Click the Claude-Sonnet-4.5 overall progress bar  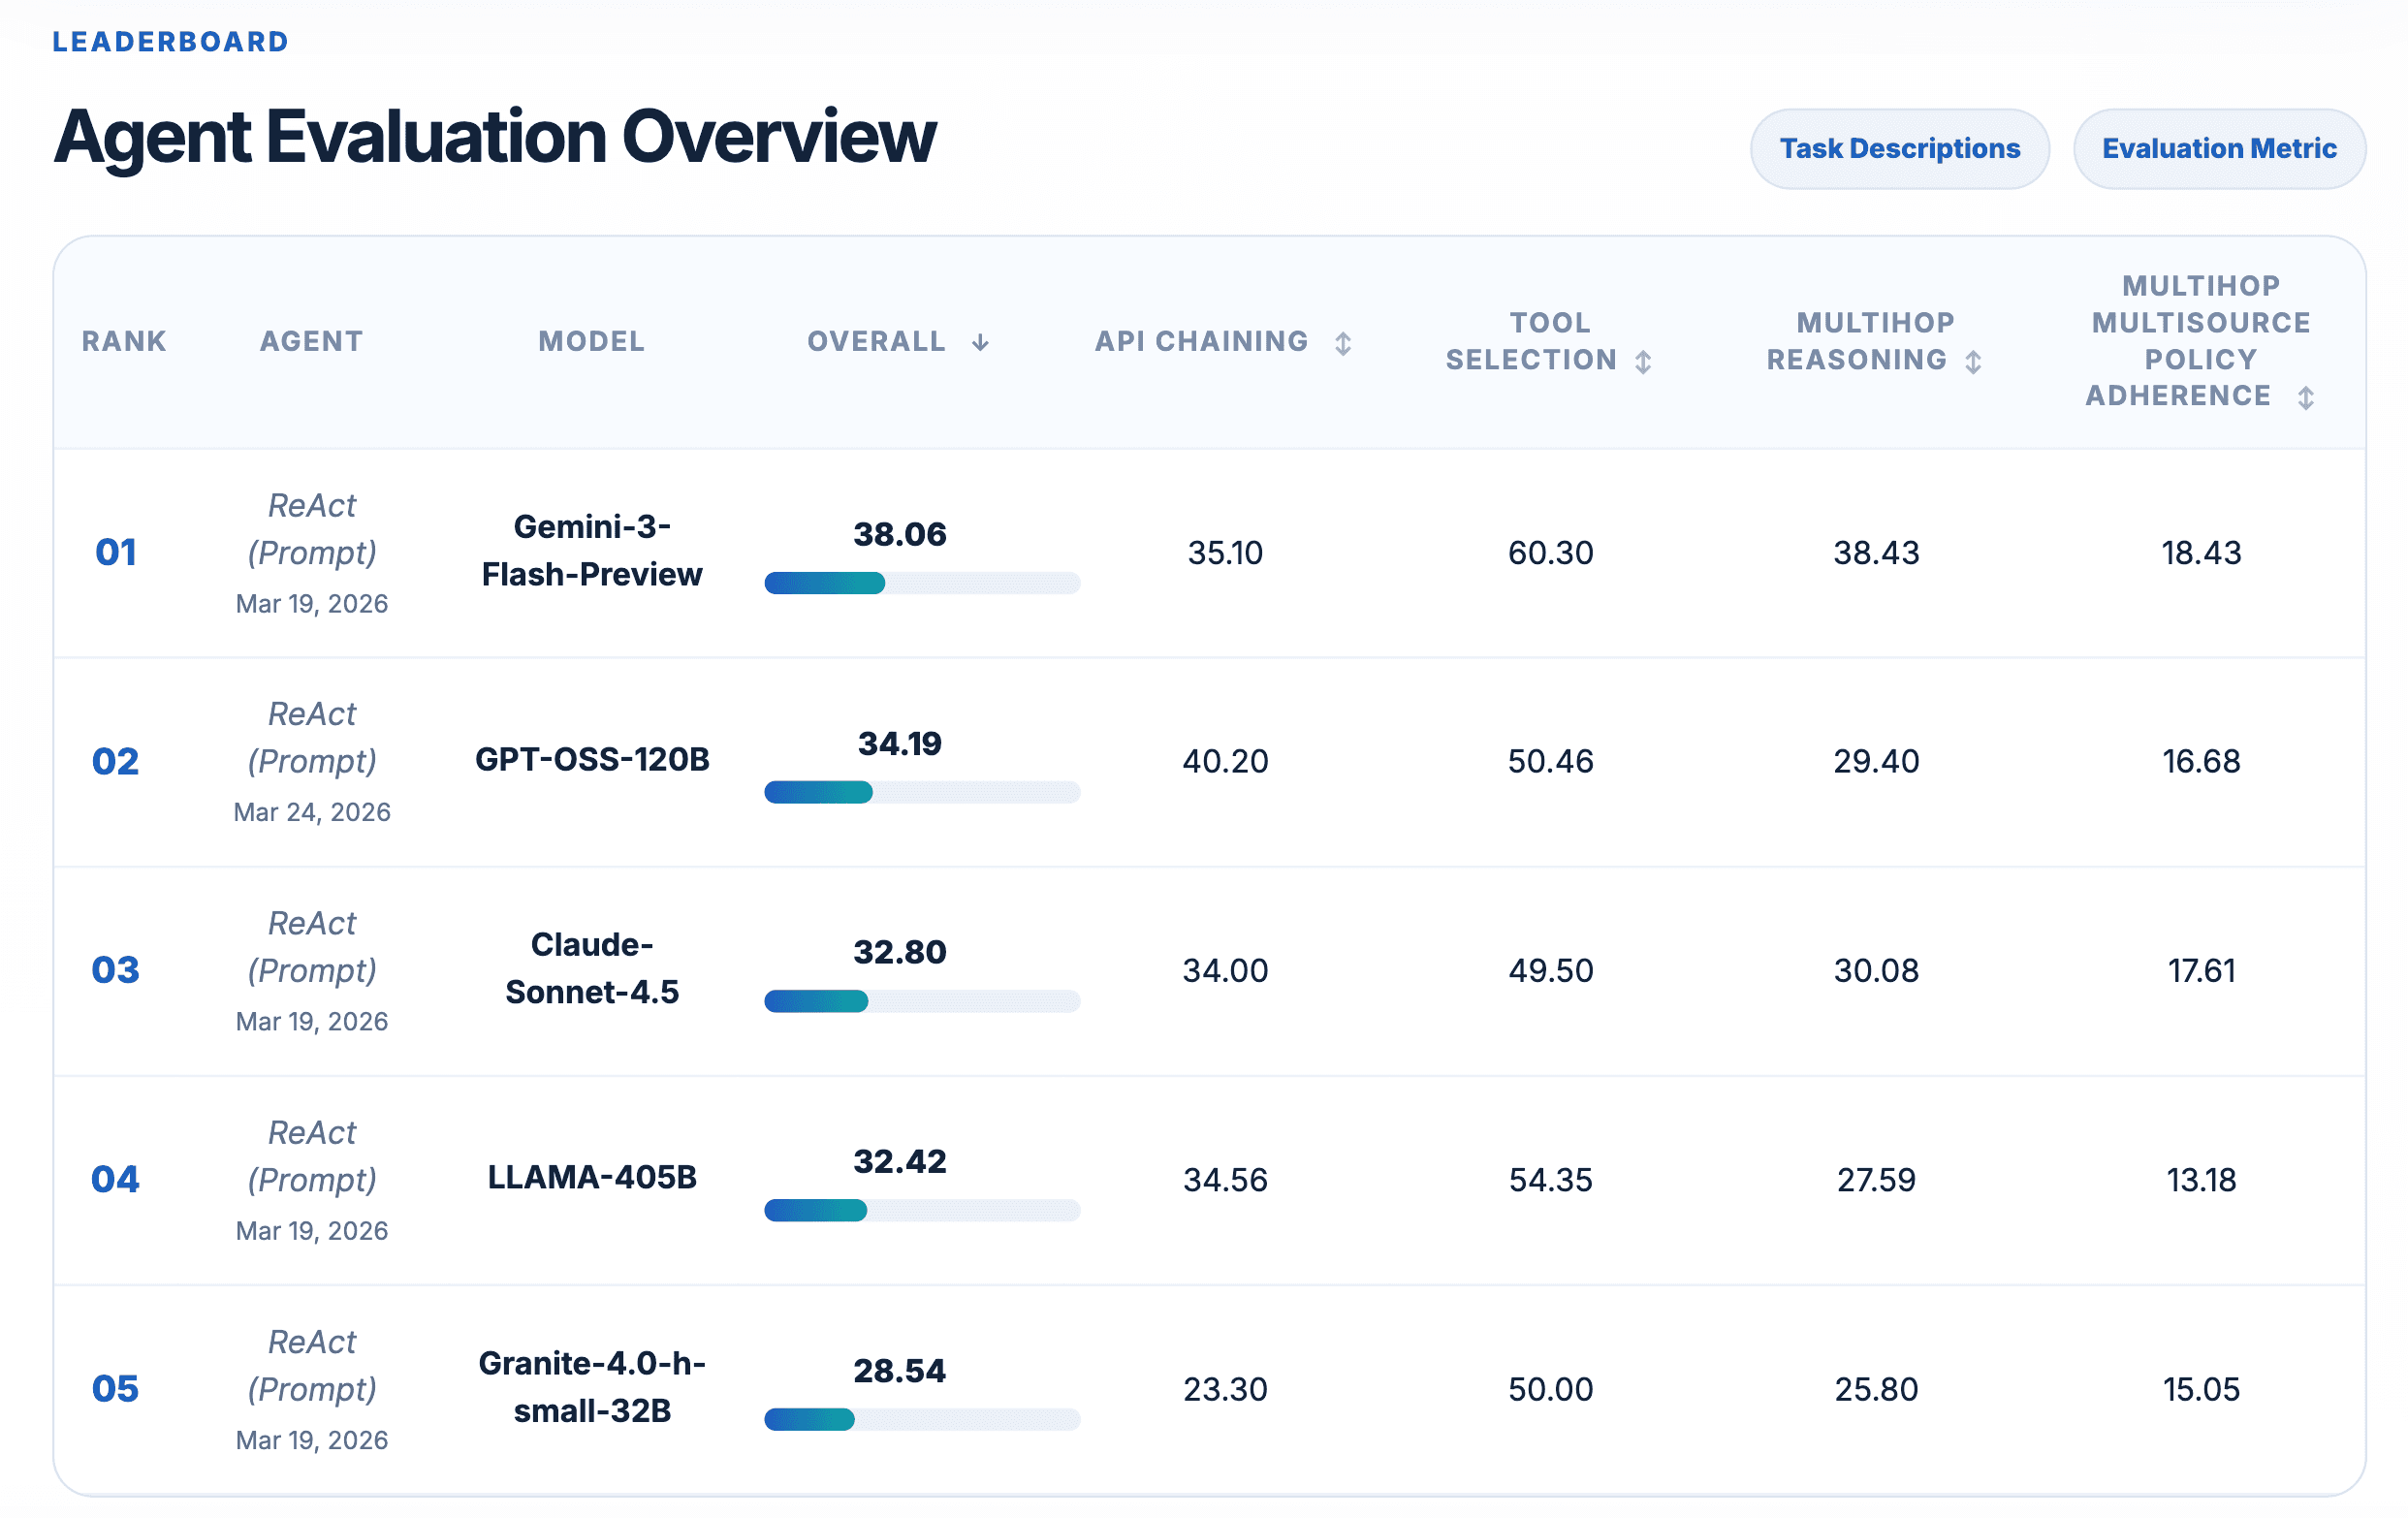click(x=922, y=1001)
